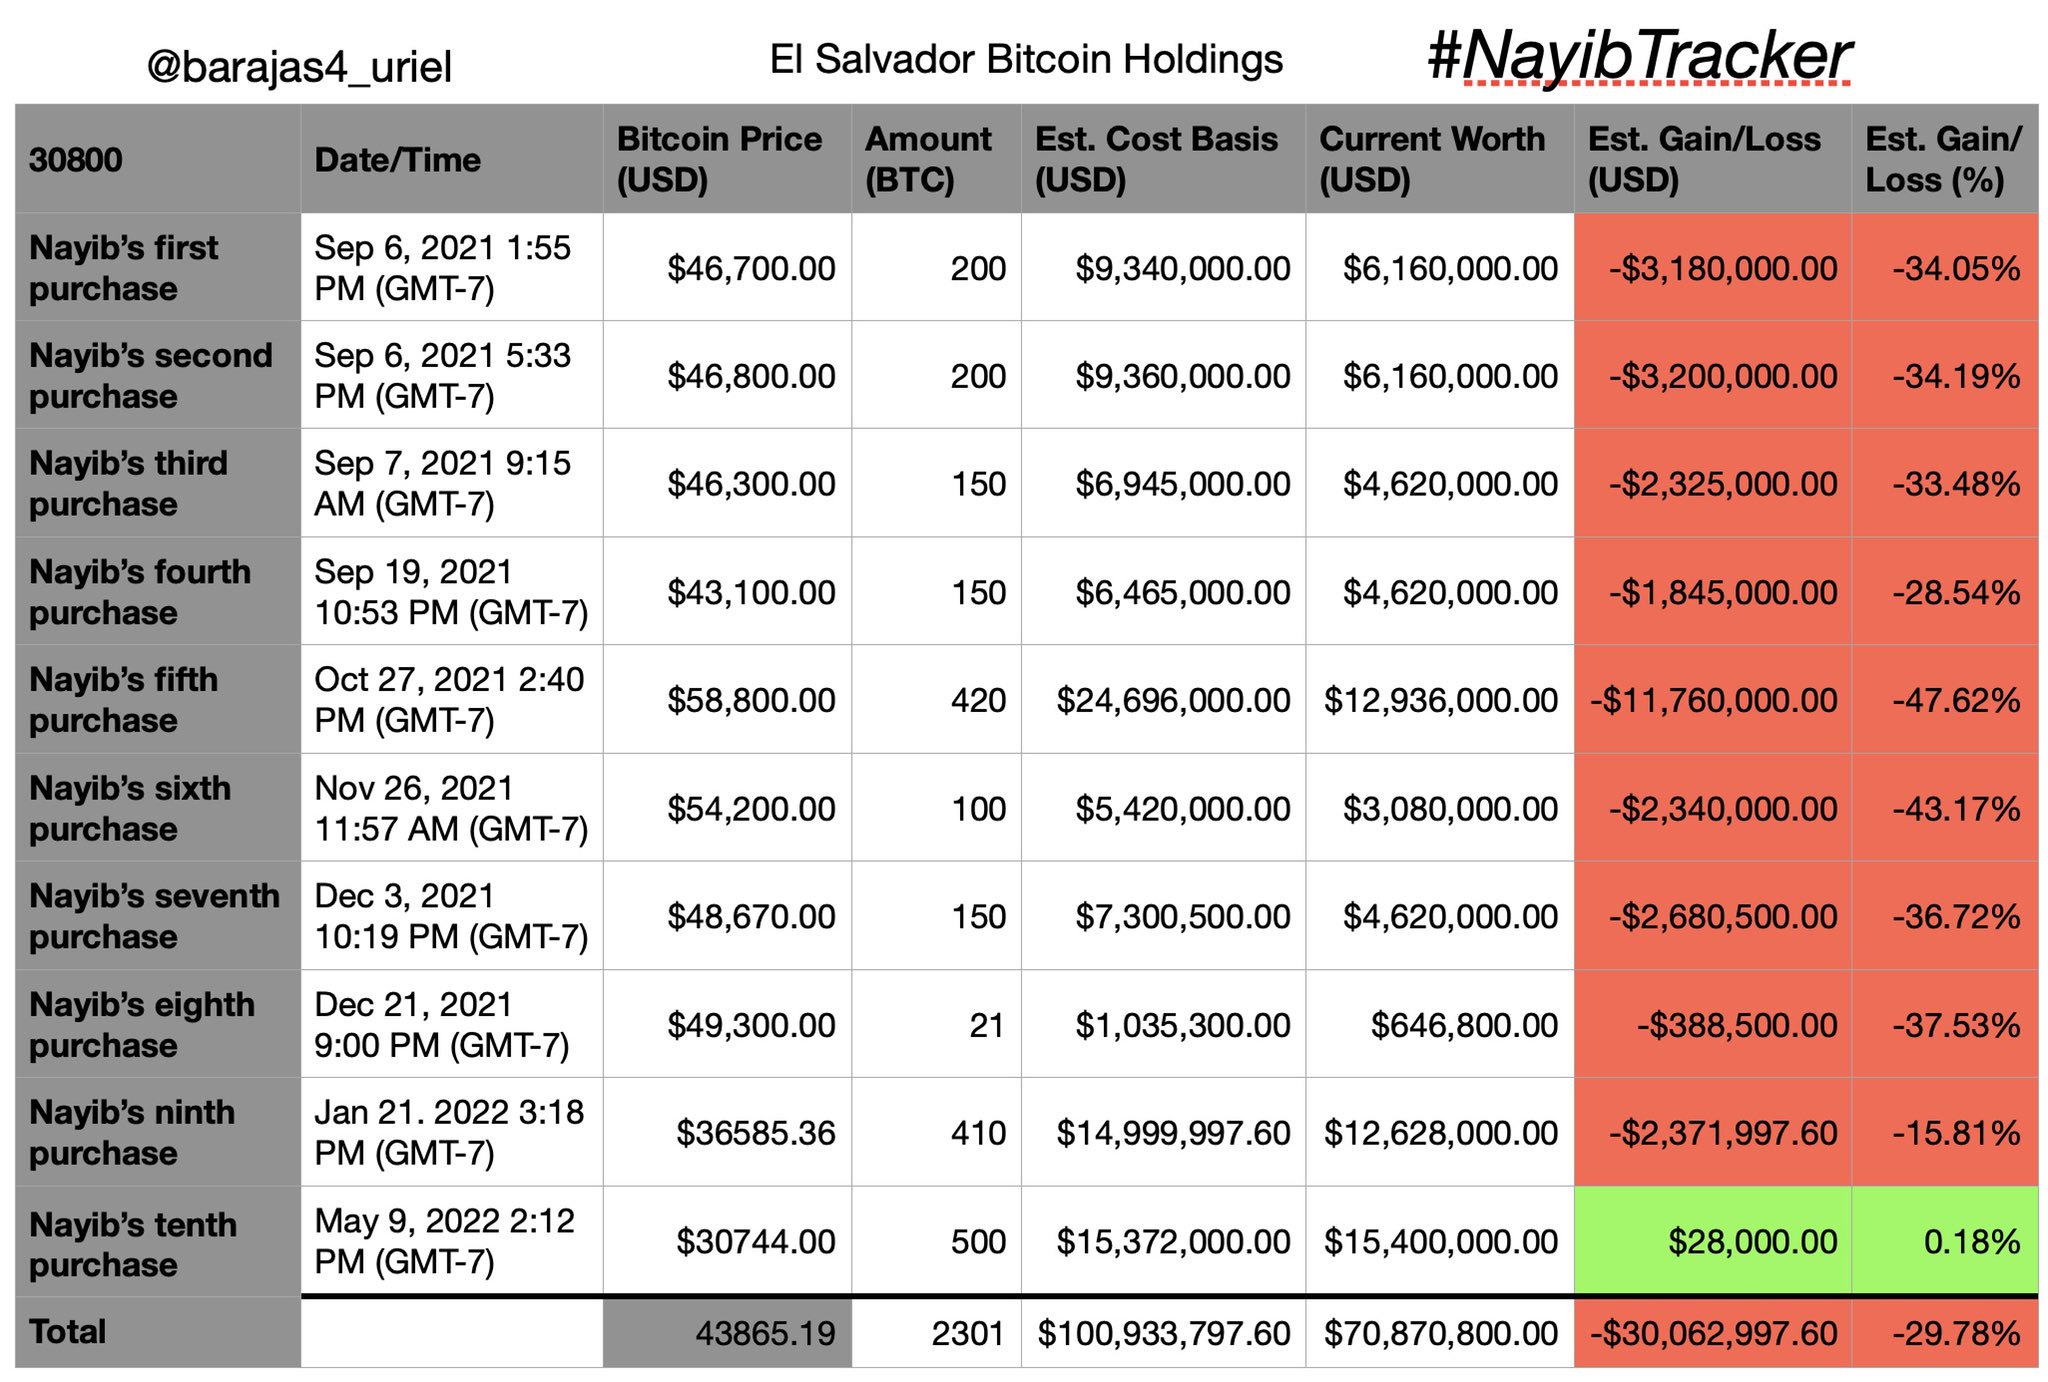Click the @barajas4_uriel handle
This screenshot has width=2048, height=1382.
[x=299, y=67]
